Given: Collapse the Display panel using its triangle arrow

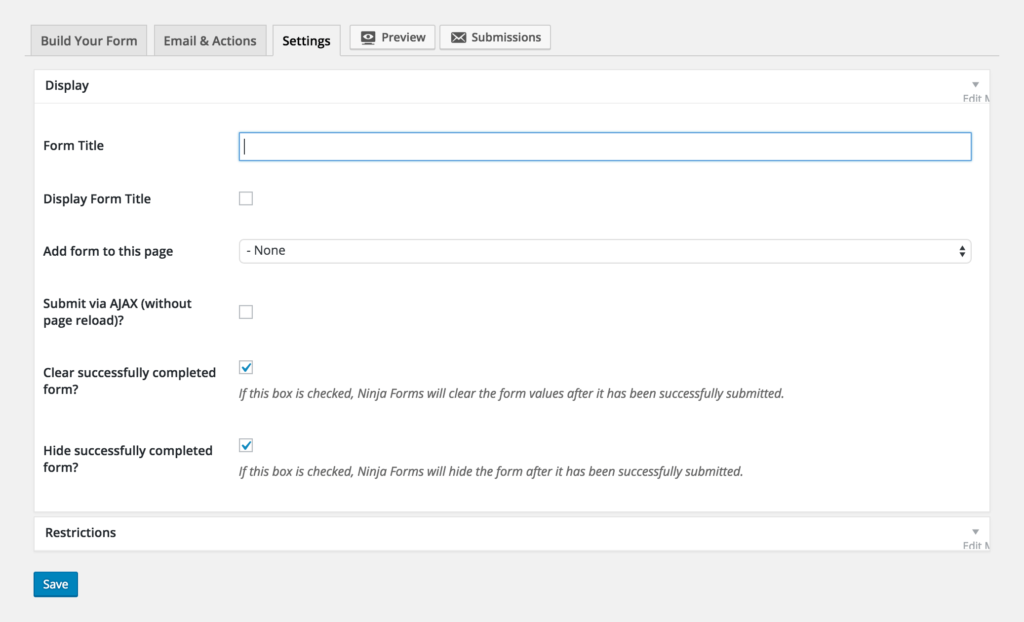Looking at the screenshot, I should (975, 85).
